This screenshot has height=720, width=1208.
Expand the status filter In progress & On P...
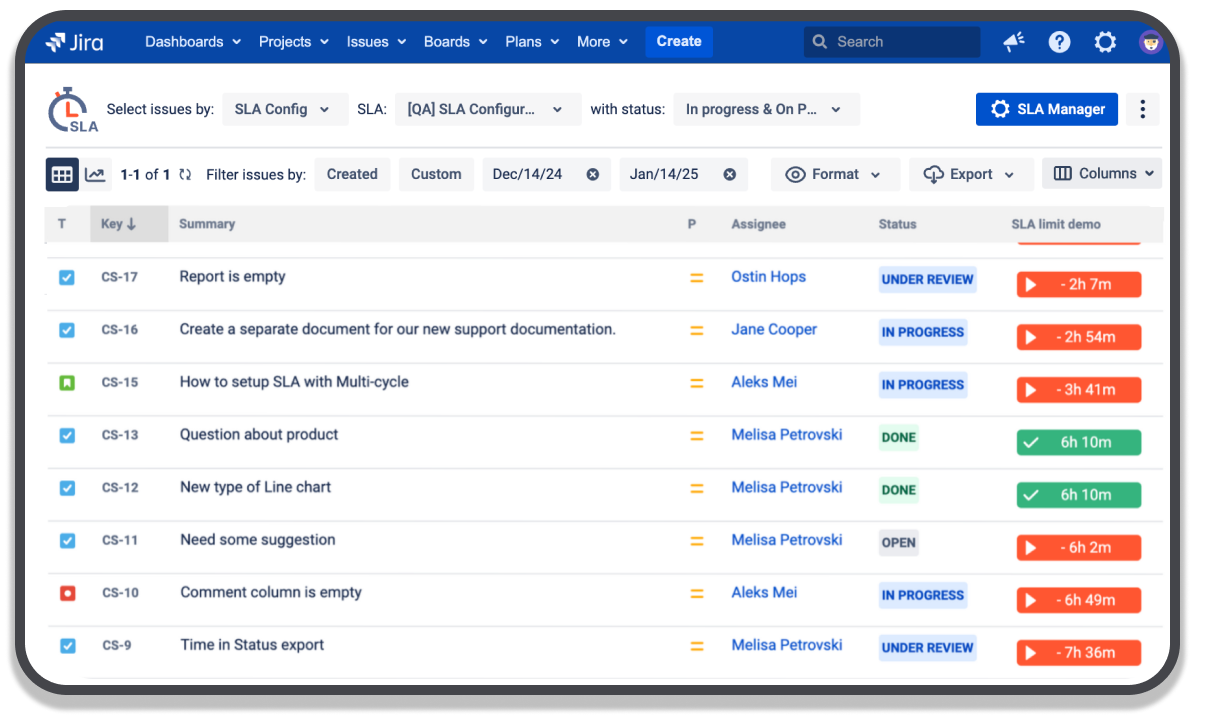pyautogui.click(x=766, y=110)
